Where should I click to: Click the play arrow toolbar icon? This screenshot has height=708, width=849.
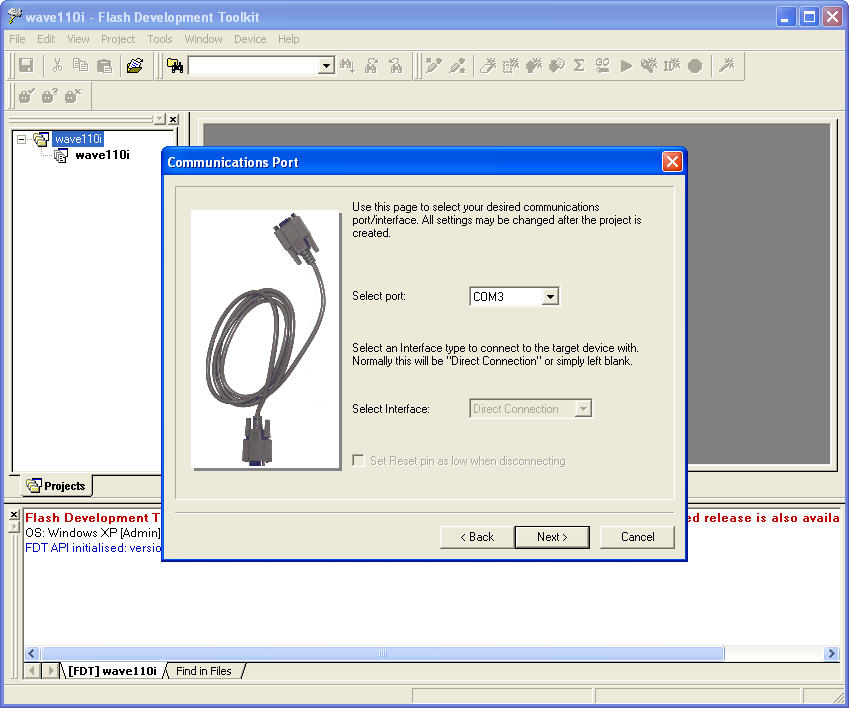click(626, 65)
